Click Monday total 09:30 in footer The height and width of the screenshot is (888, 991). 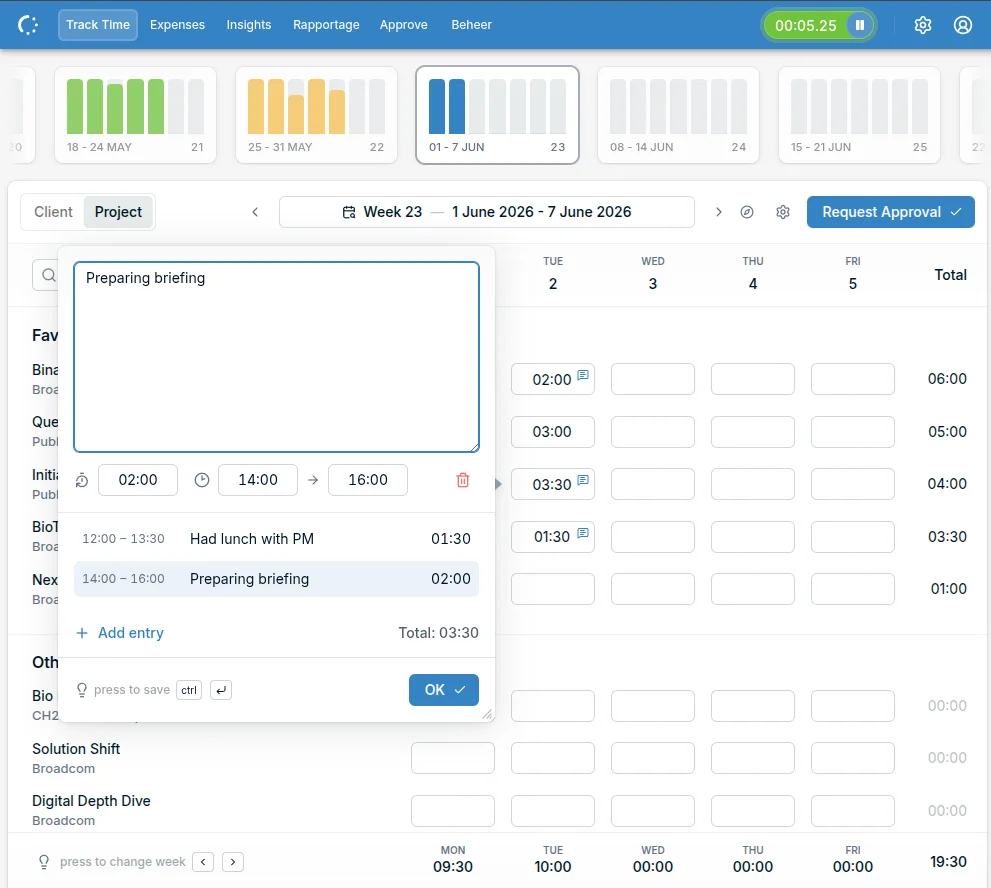(x=453, y=867)
